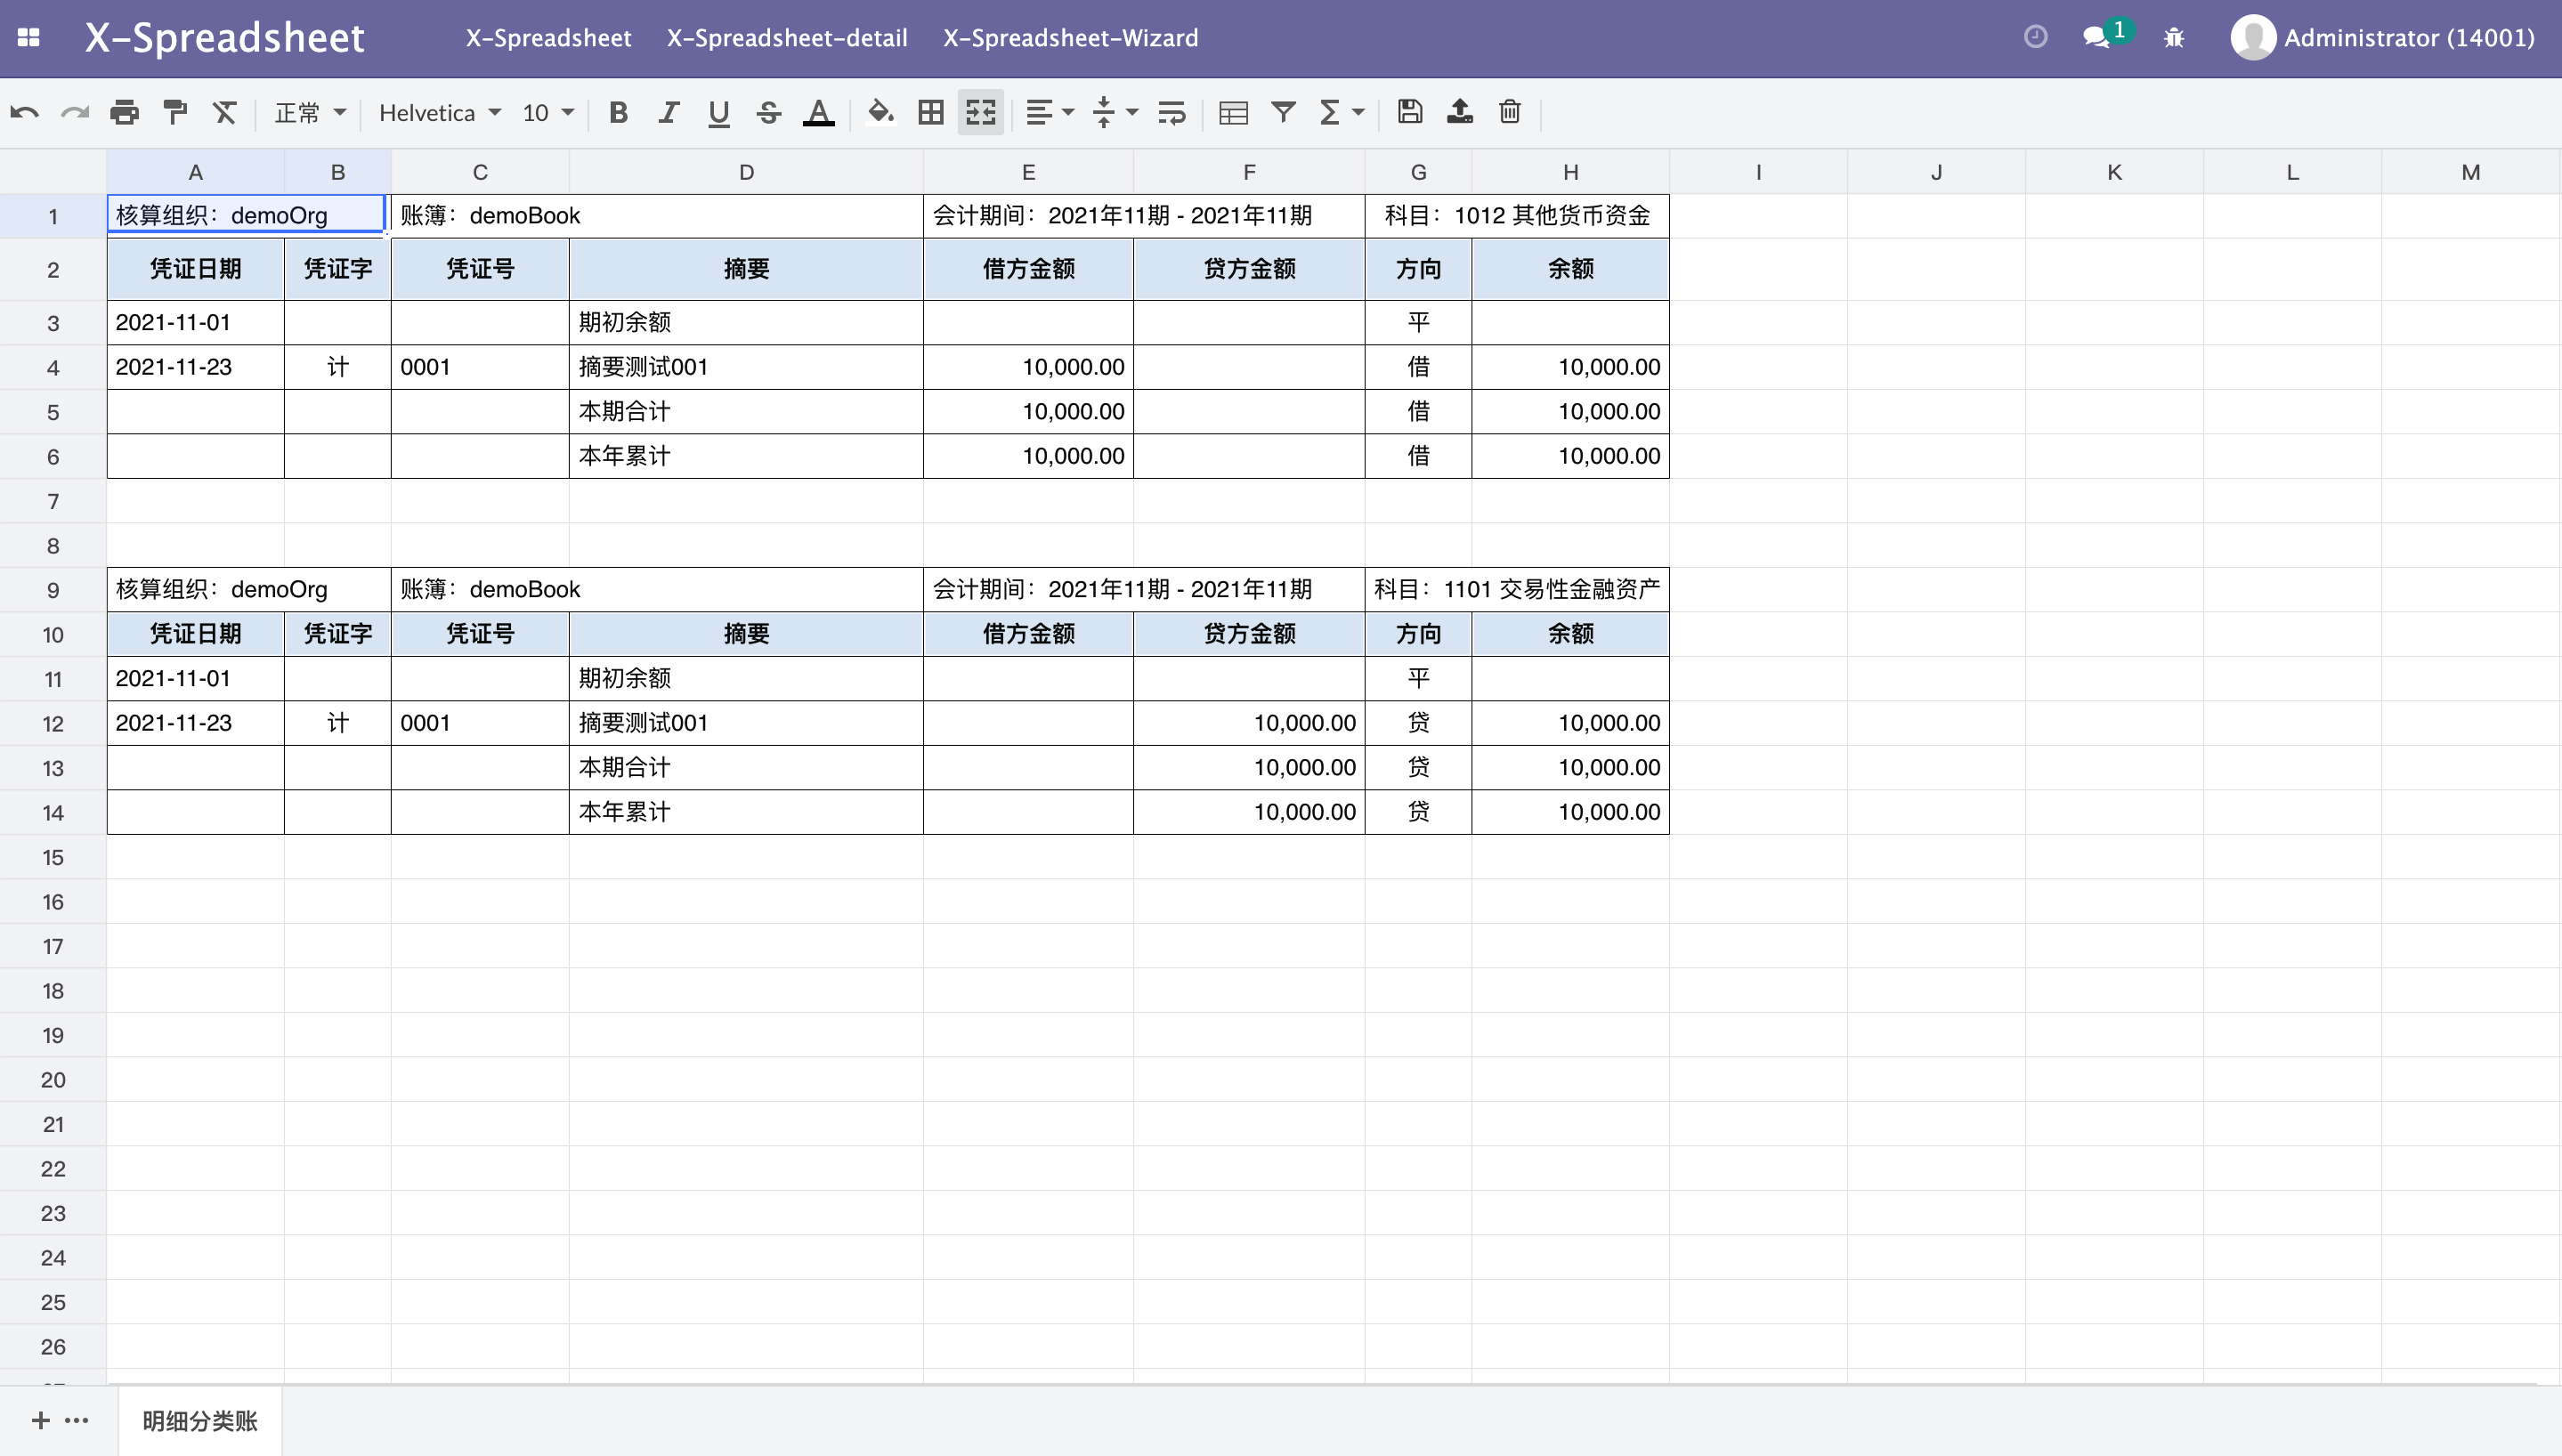
Task: Select cell containing 期初余额 in row 3
Action: (x=745, y=322)
